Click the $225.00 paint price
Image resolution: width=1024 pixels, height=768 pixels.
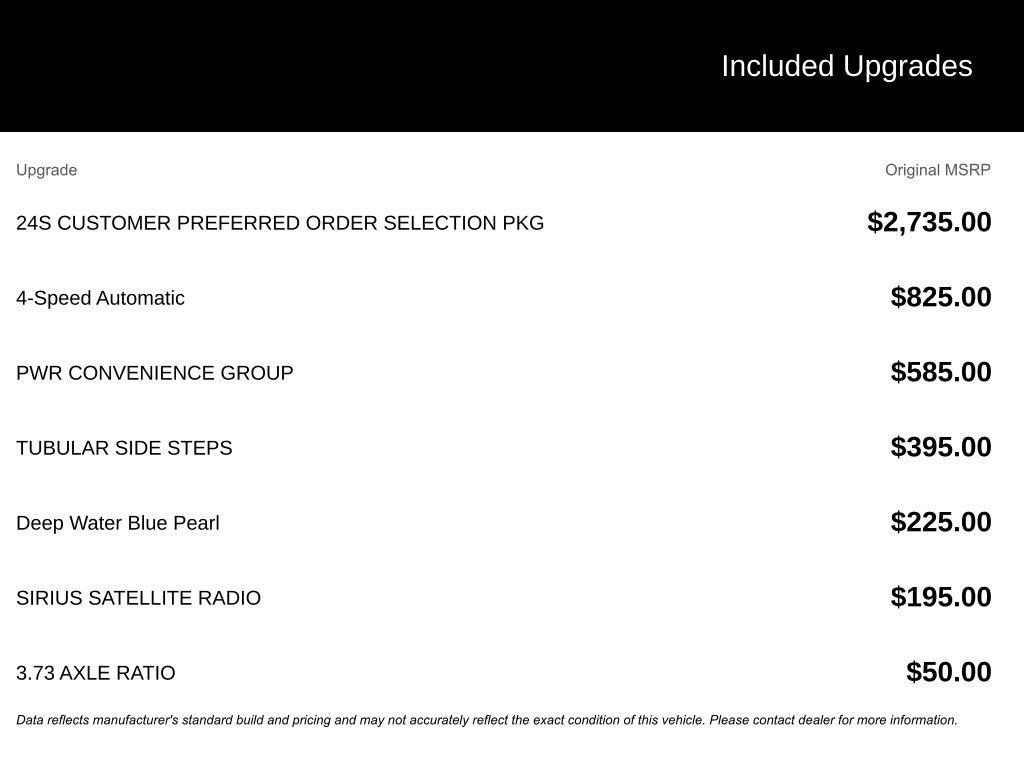coord(941,522)
